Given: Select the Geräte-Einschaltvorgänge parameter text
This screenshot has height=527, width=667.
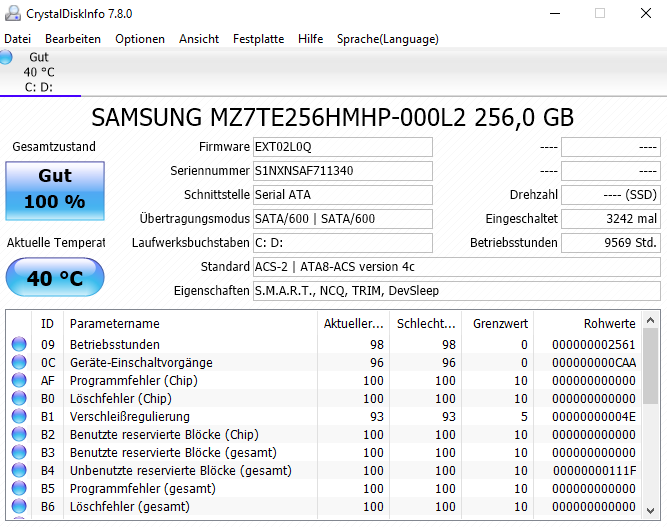Looking at the screenshot, I should tap(141, 362).
